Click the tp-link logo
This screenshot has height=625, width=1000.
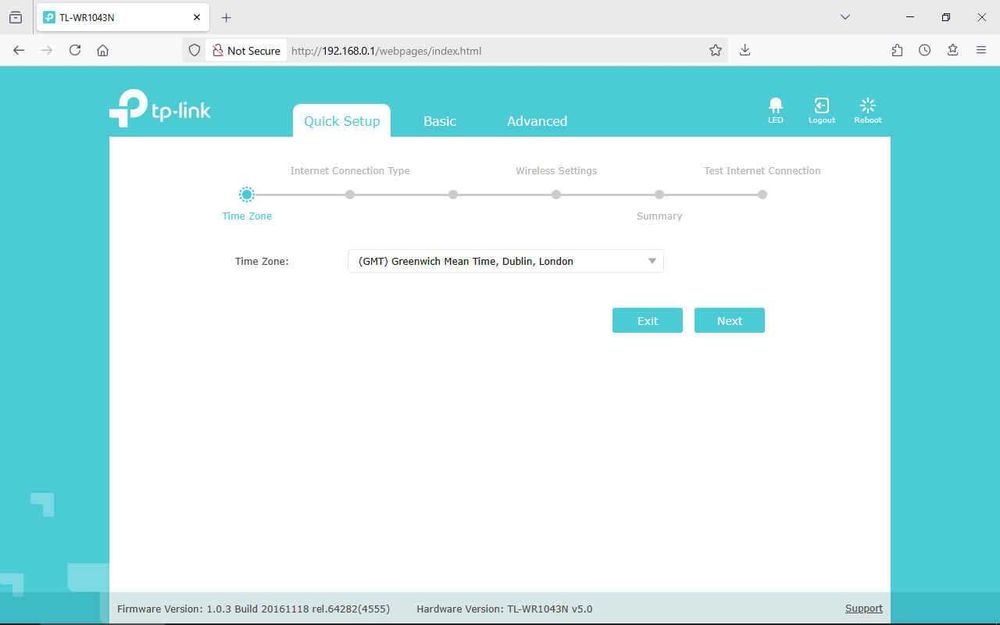[159, 108]
